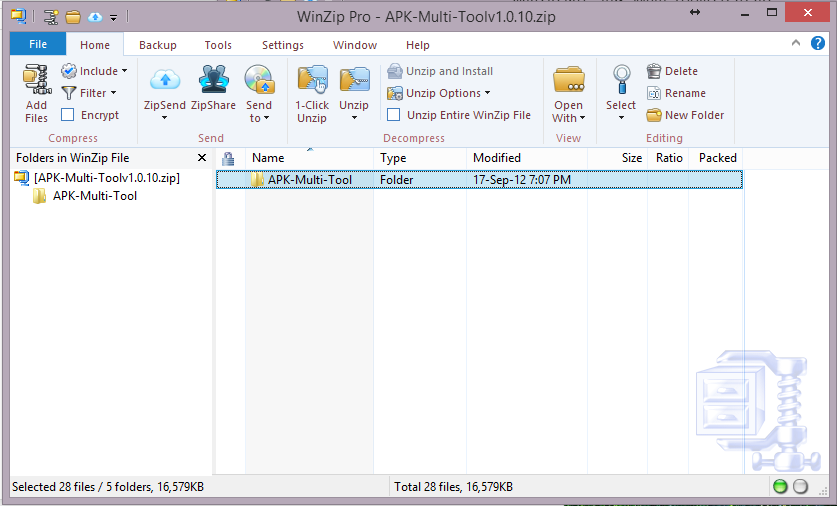Click the Rename icon
Viewport: 837px width, 506px height.
coord(654,93)
